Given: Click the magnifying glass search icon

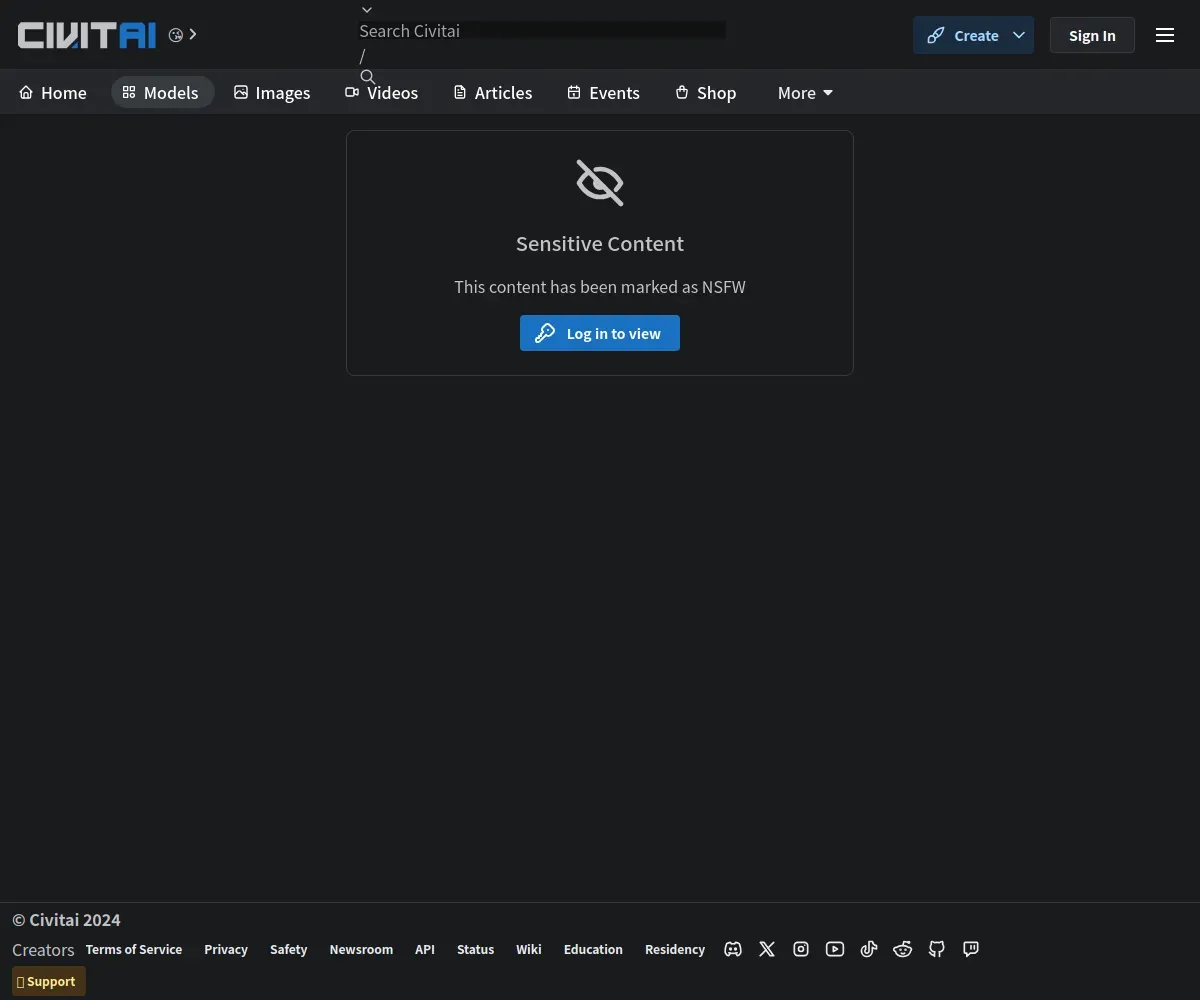Looking at the screenshot, I should pos(368,77).
